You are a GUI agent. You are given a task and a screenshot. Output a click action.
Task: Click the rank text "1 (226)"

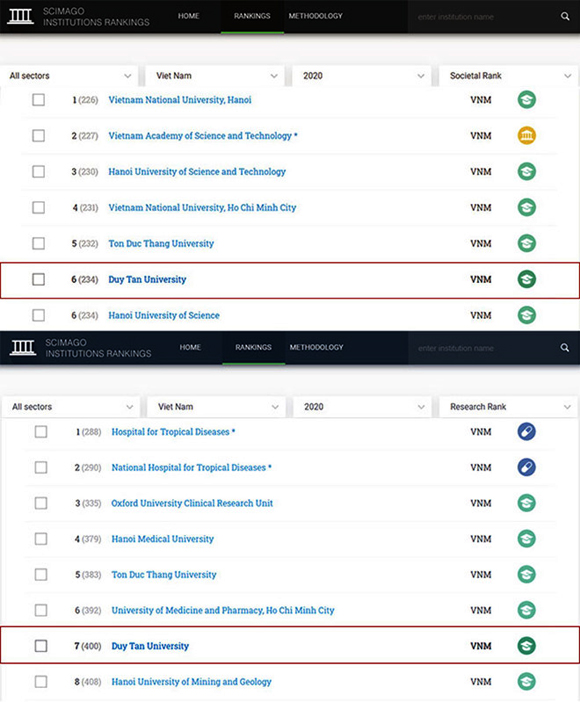pos(85,100)
